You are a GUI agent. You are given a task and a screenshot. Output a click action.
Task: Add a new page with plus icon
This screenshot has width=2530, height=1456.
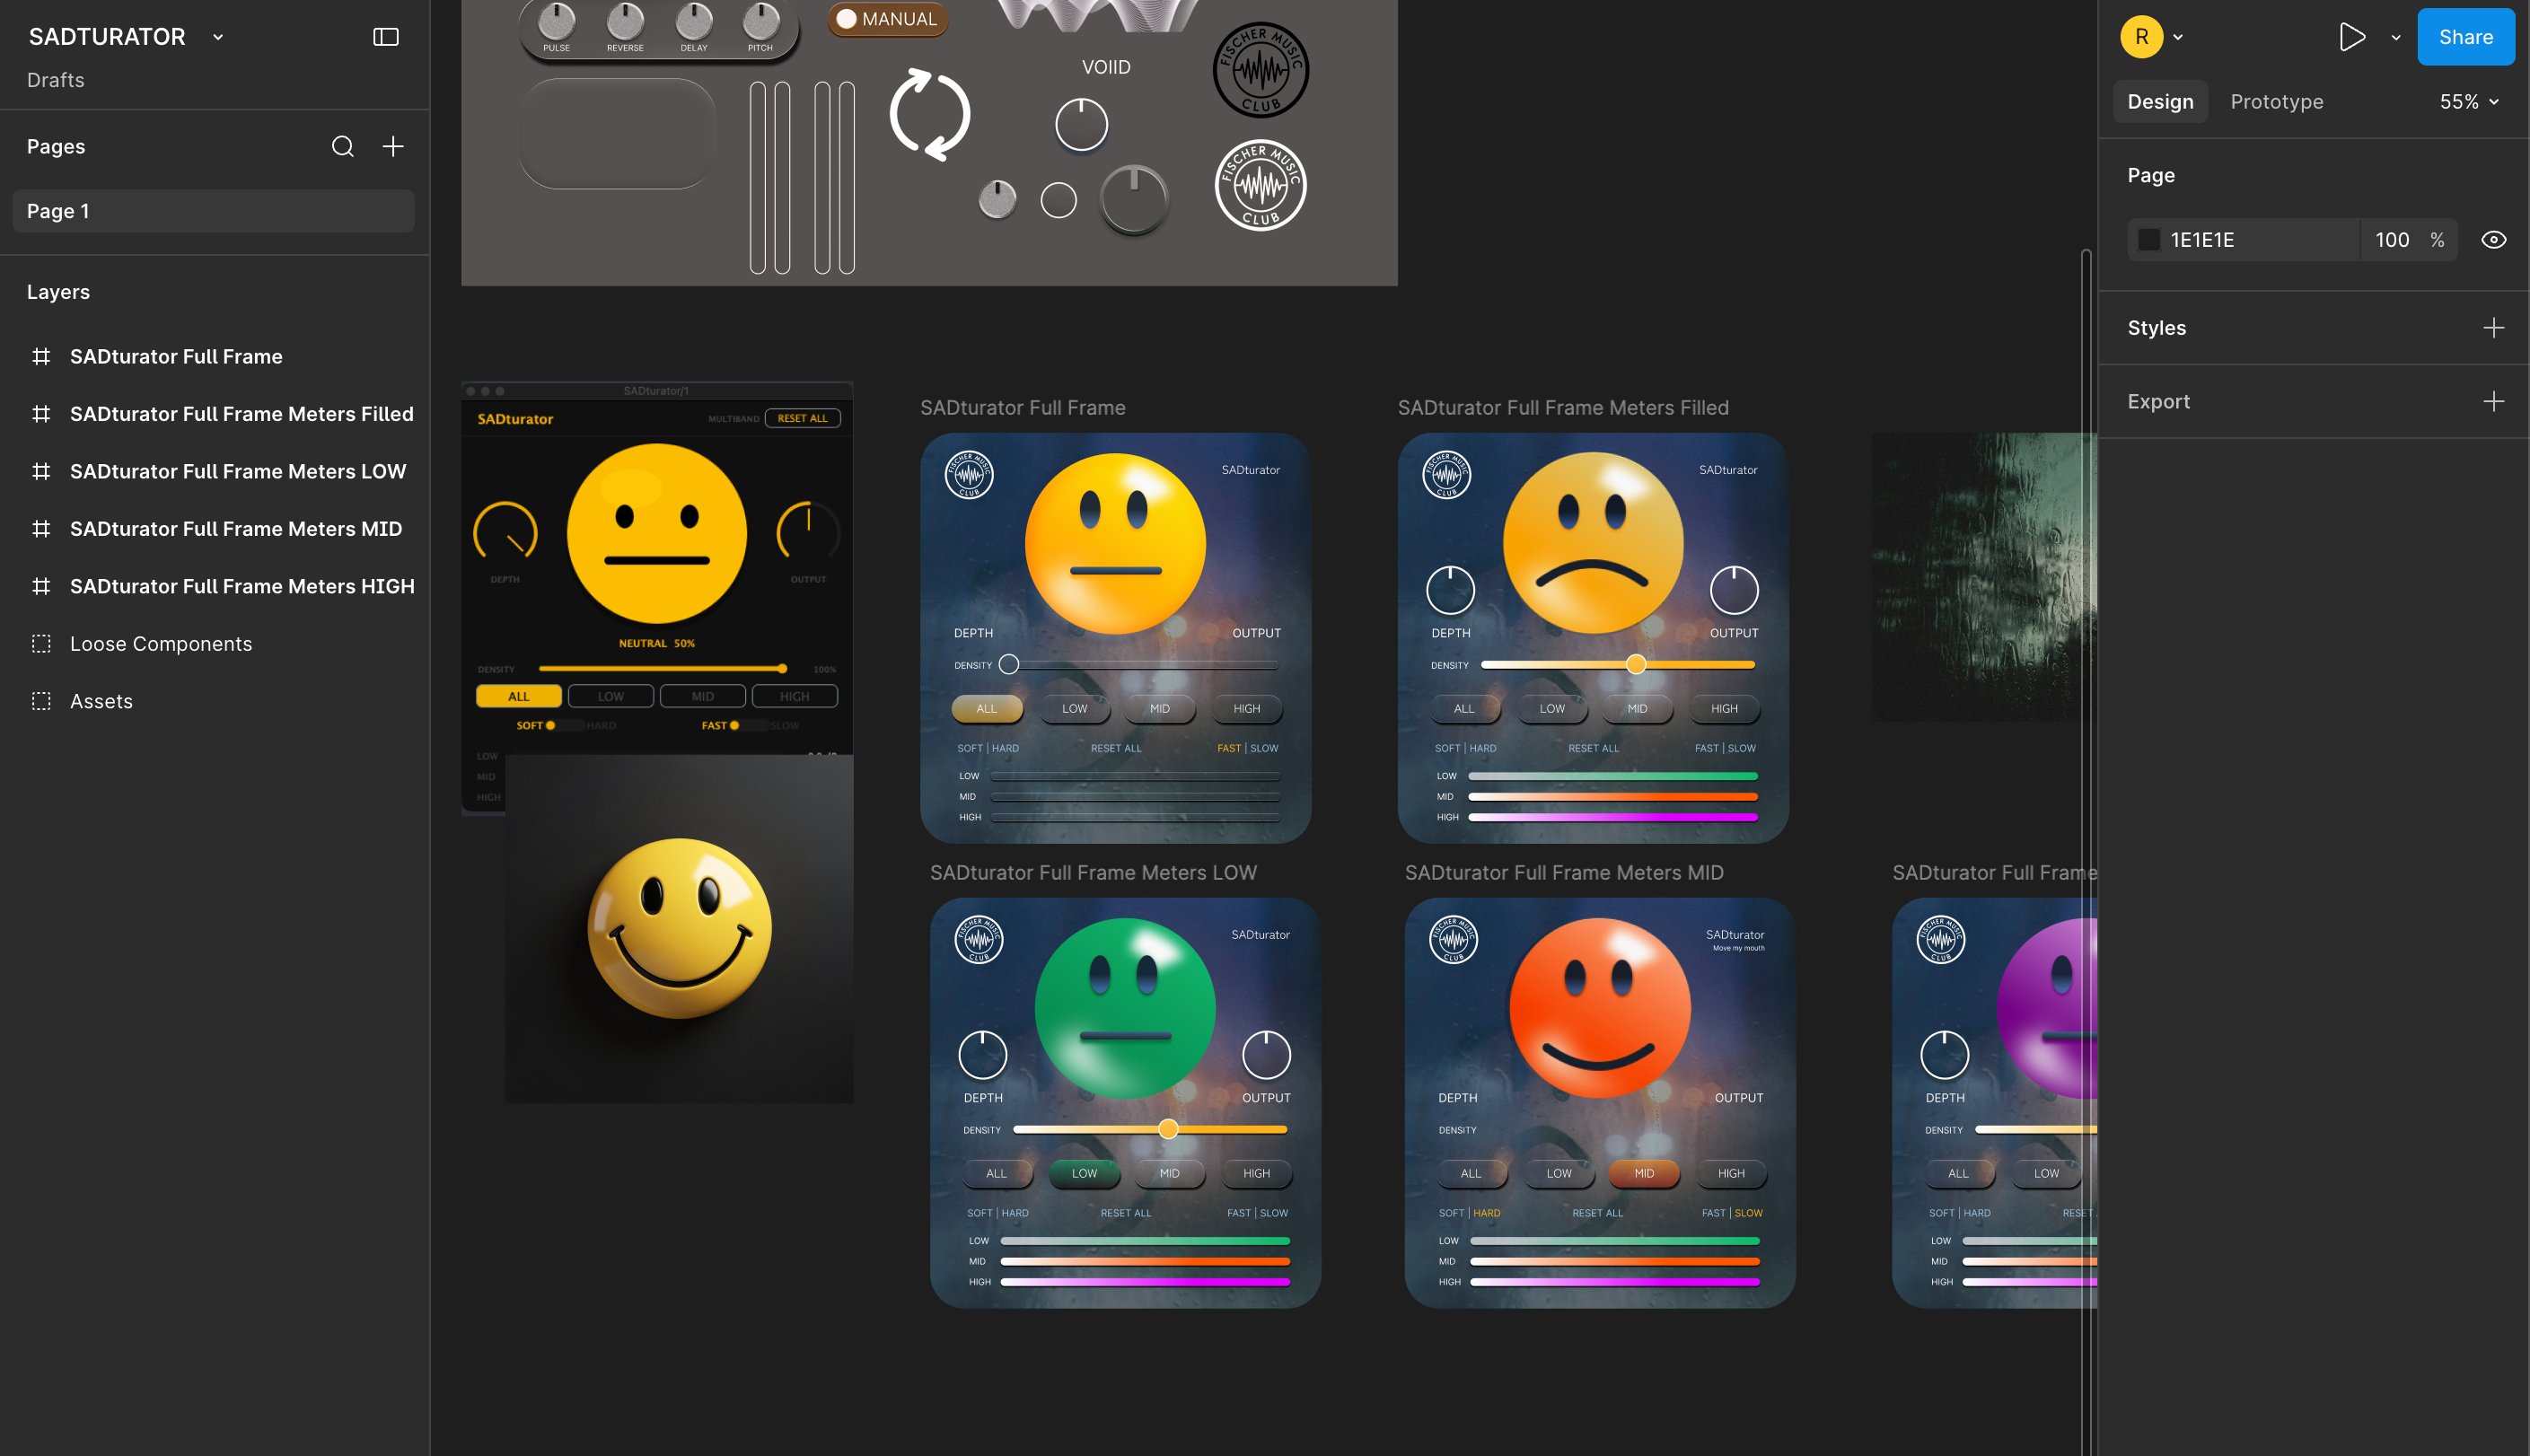[x=393, y=147]
